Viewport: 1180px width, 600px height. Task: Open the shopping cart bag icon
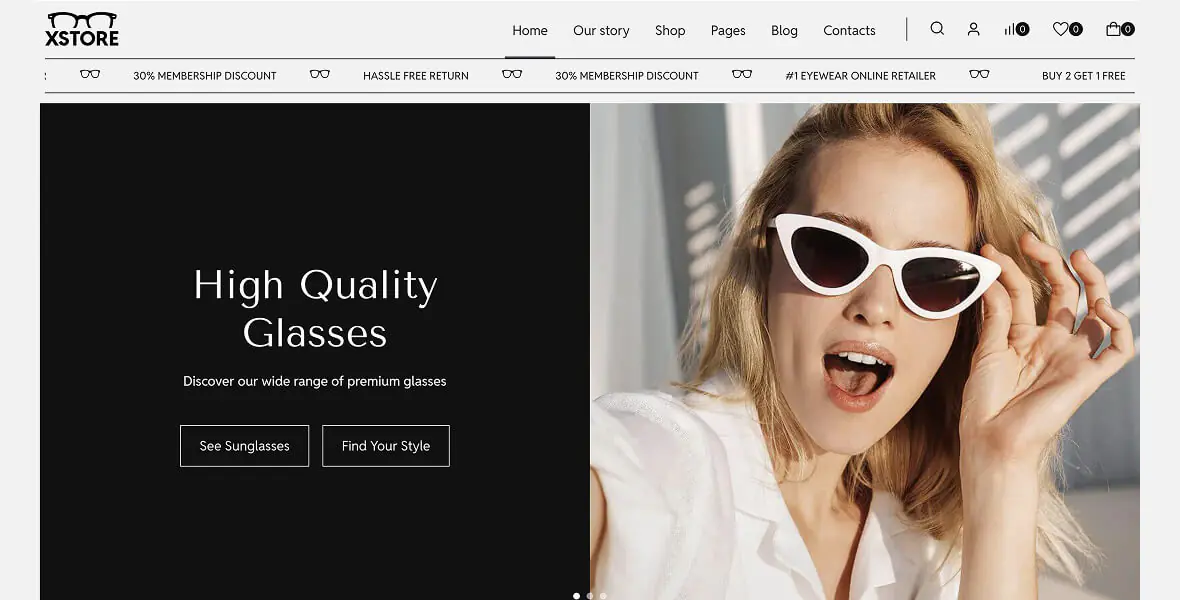(1113, 29)
